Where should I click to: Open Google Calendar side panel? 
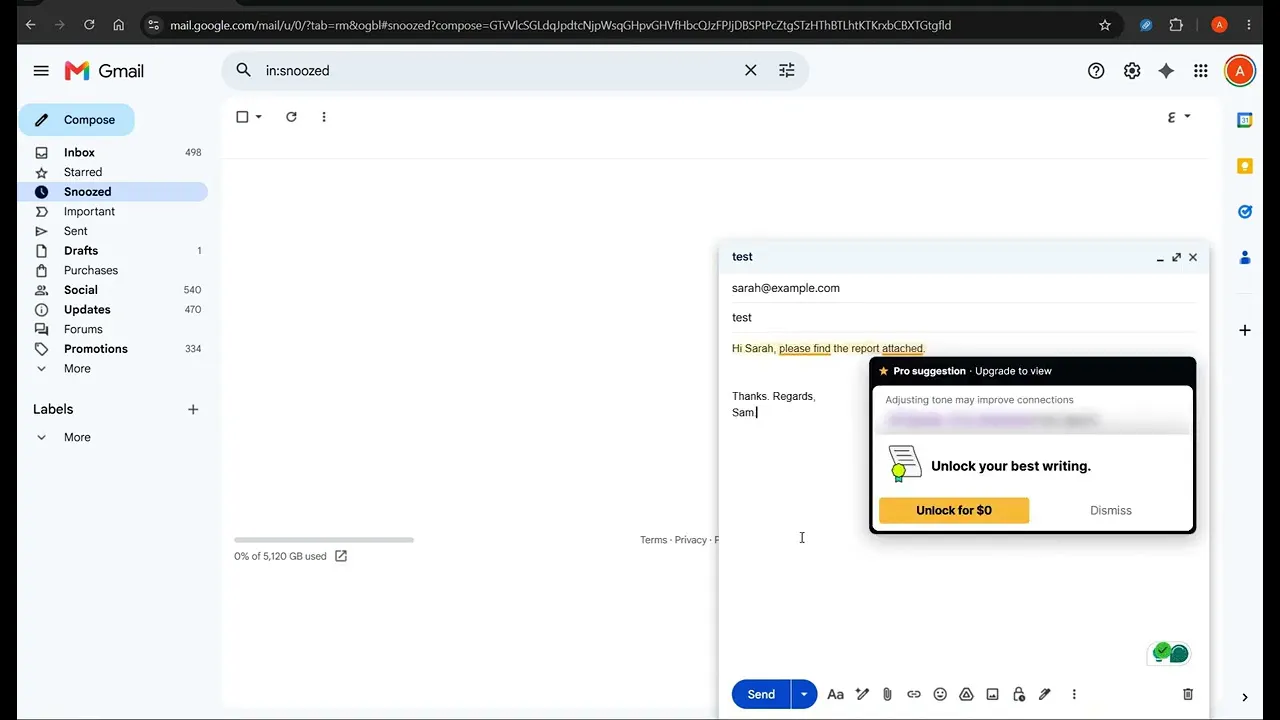click(1245, 120)
